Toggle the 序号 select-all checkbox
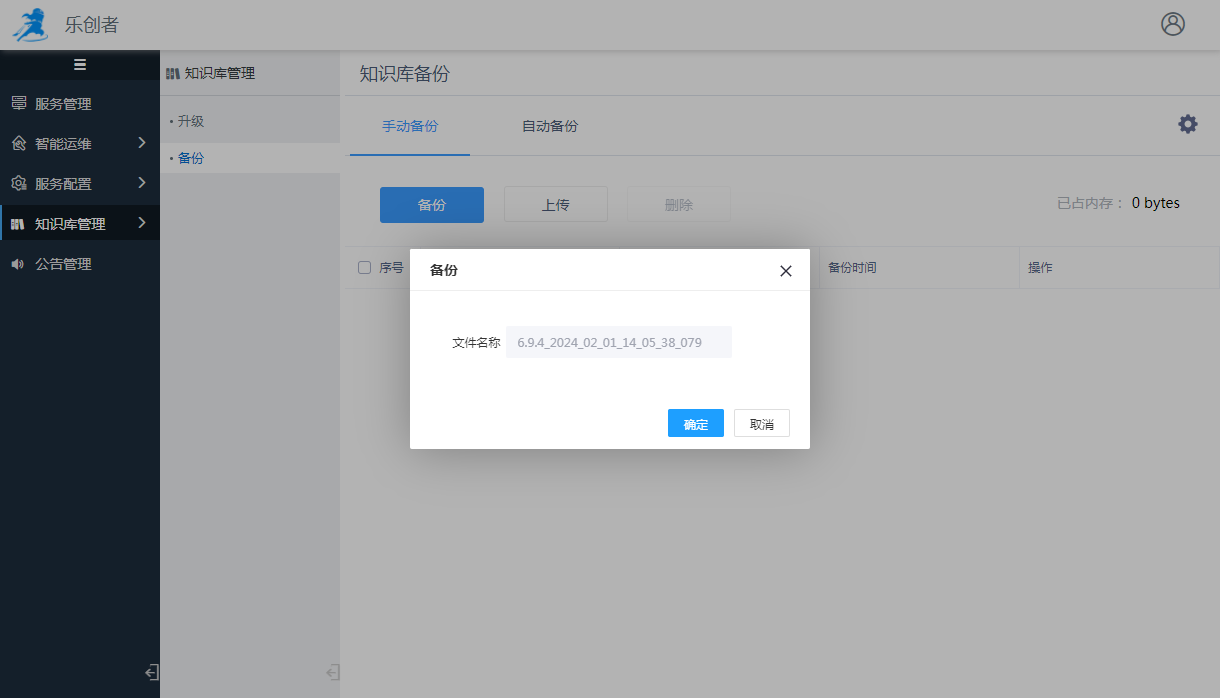 point(364,267)
